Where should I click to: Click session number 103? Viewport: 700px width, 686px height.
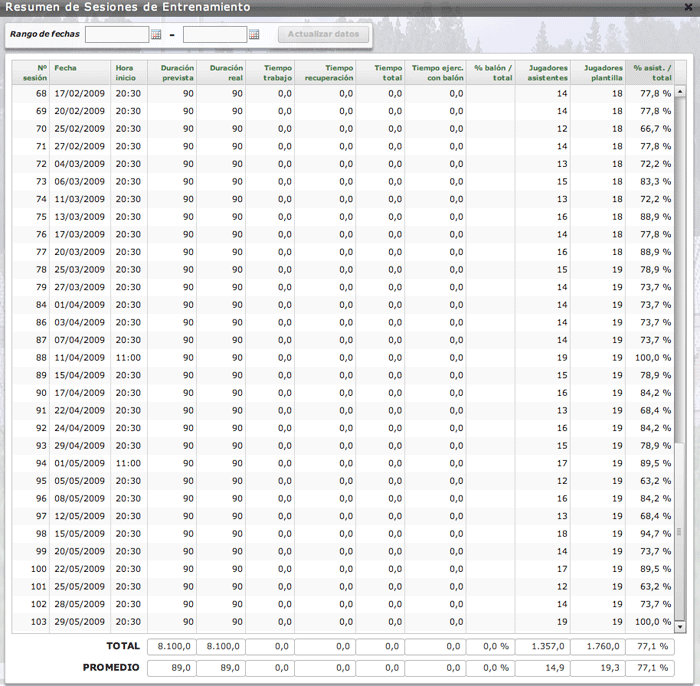38,622
